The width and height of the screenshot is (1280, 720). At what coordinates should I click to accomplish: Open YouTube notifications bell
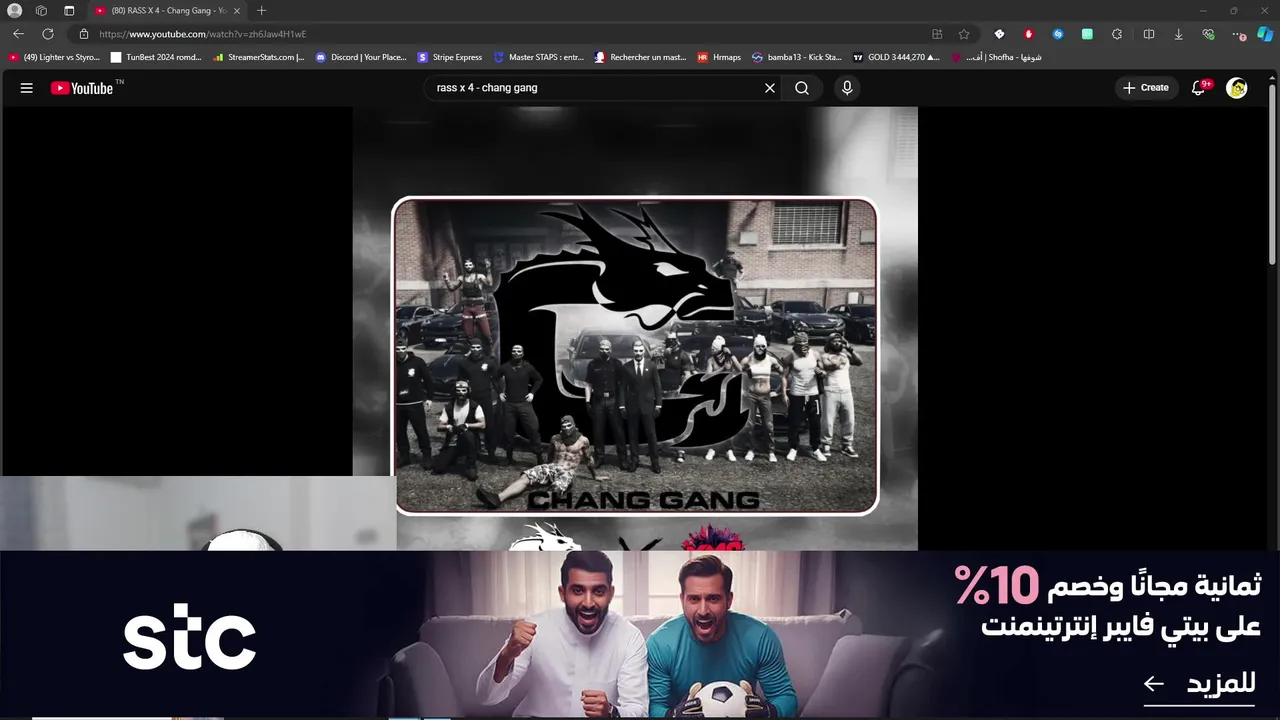point(1198,88)
